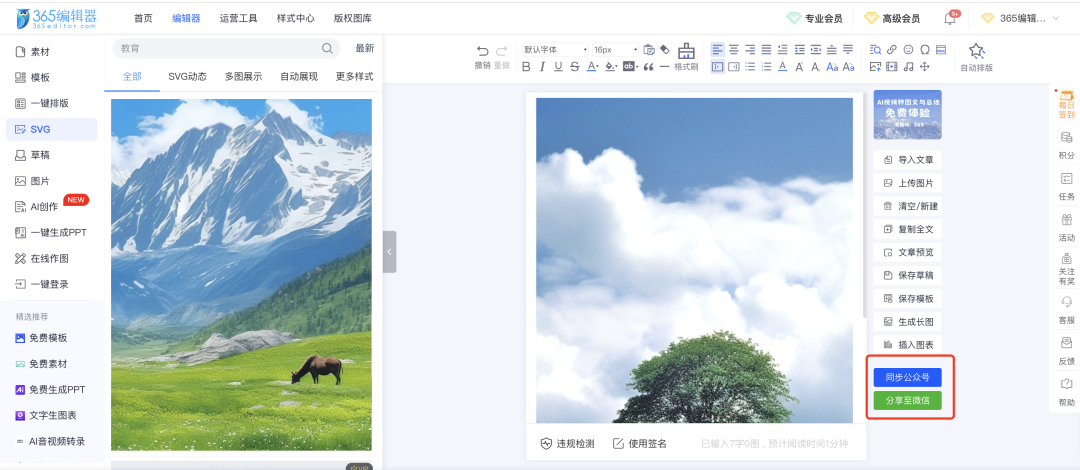Viewport: 1080px width, 470px height.
Task: Contact 客服 customer service
Action: coord(1066,310)
